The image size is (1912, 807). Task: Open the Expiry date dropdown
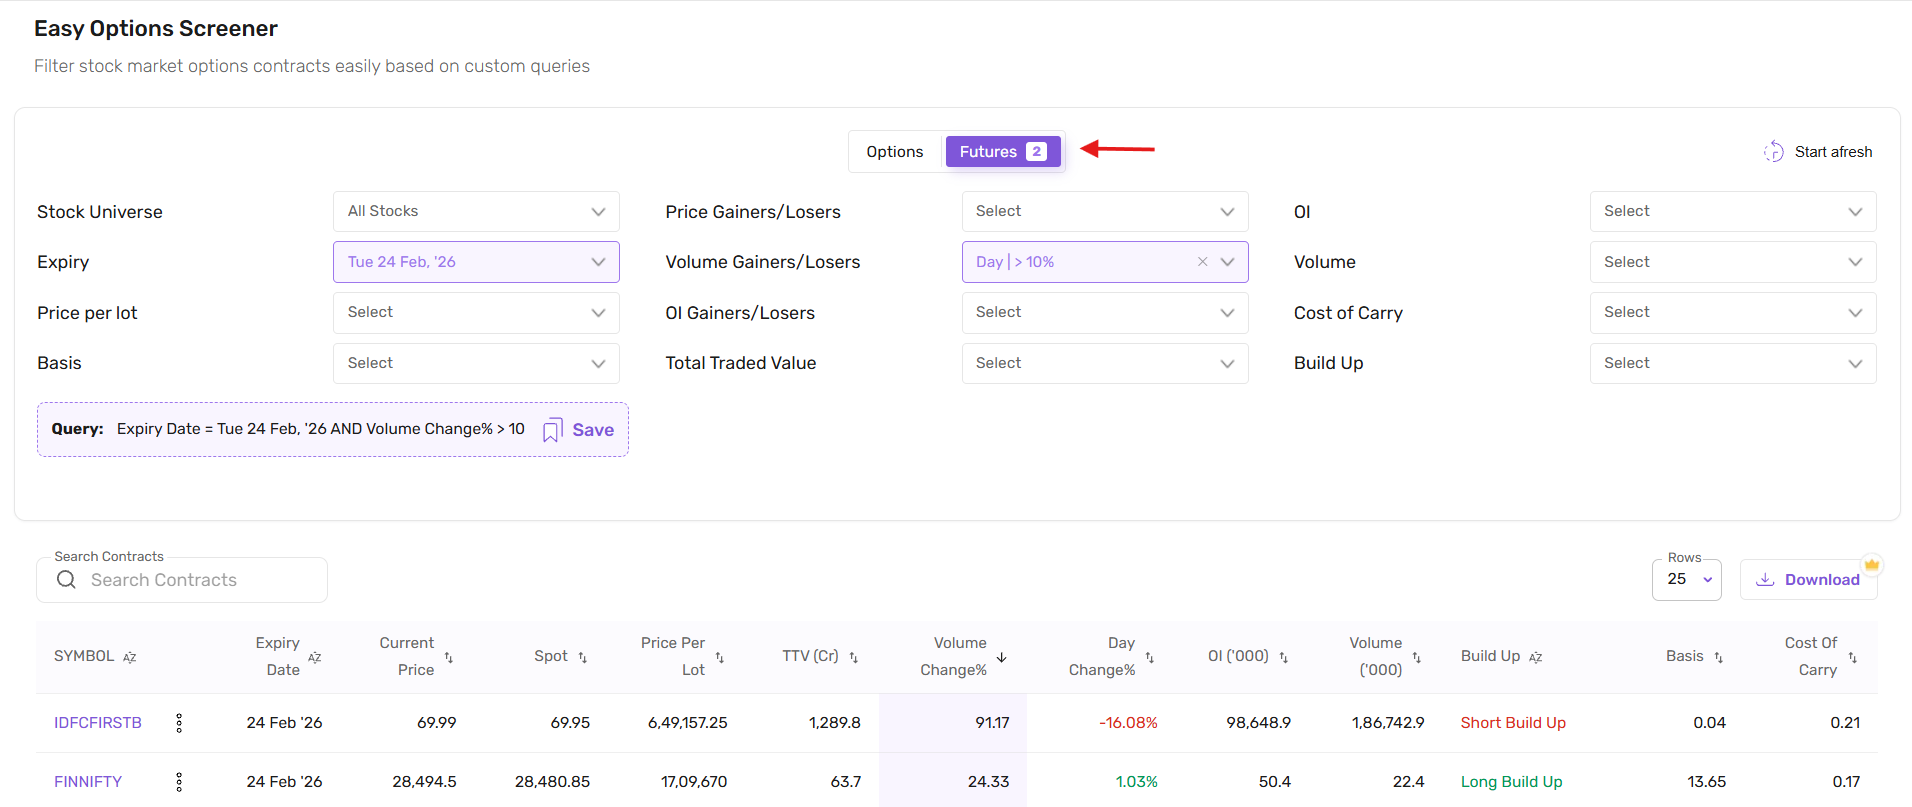(x=476, y=262)
